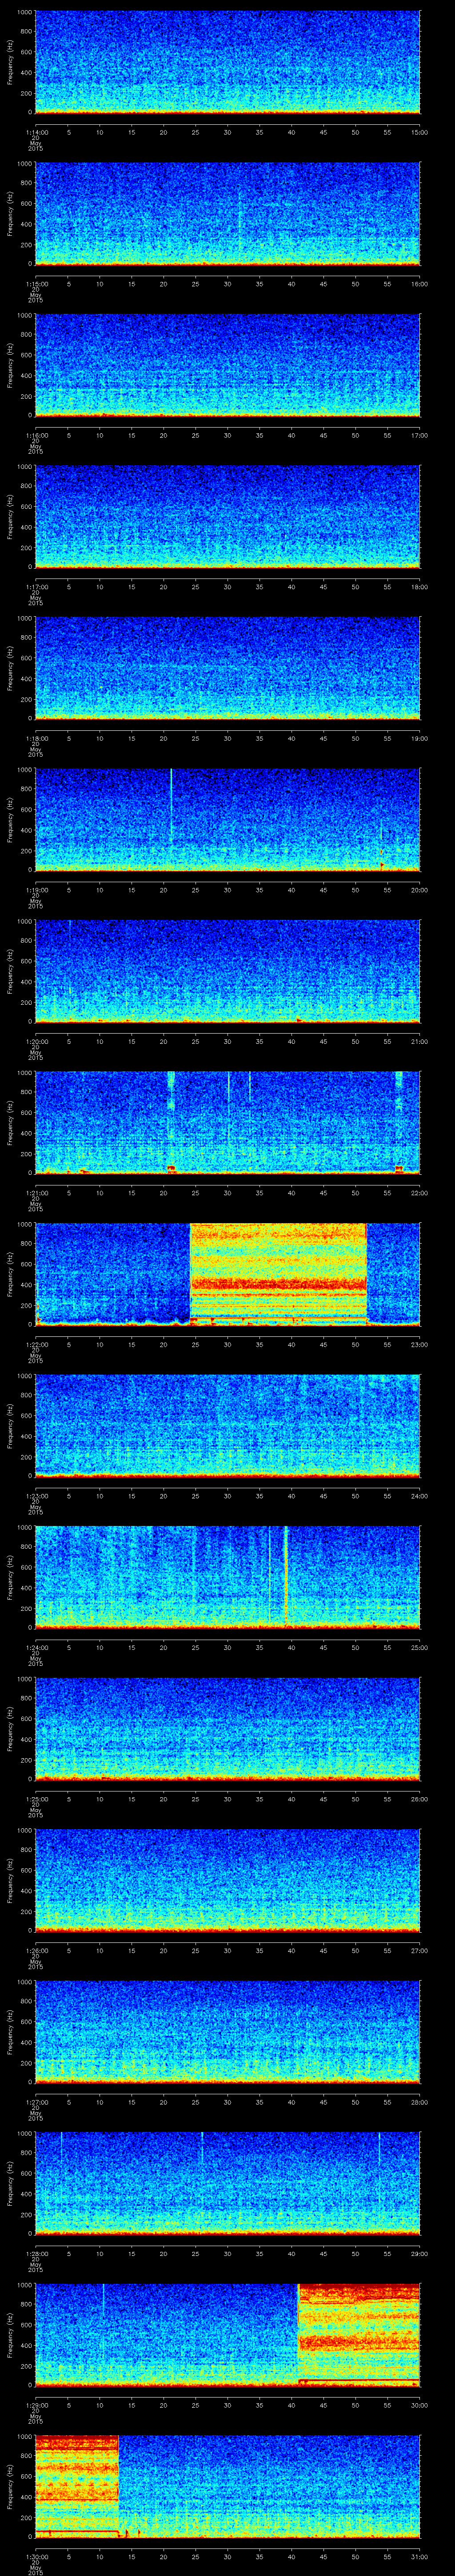Click the '45' second tick under the 1:24:00 panel
This screenshot has height=2576, width=455.
click(x=323, y=1647)
